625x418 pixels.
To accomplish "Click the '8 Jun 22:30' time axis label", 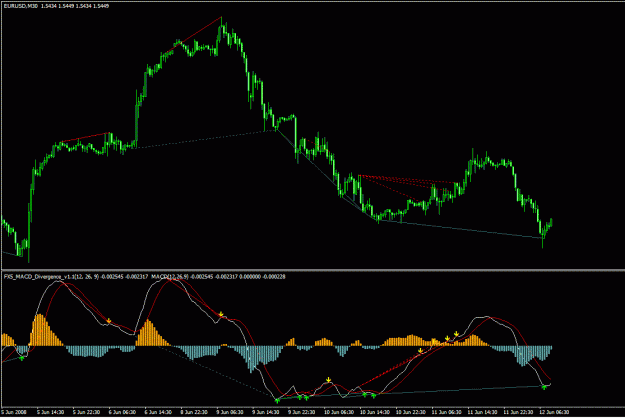I will point(194,412).
